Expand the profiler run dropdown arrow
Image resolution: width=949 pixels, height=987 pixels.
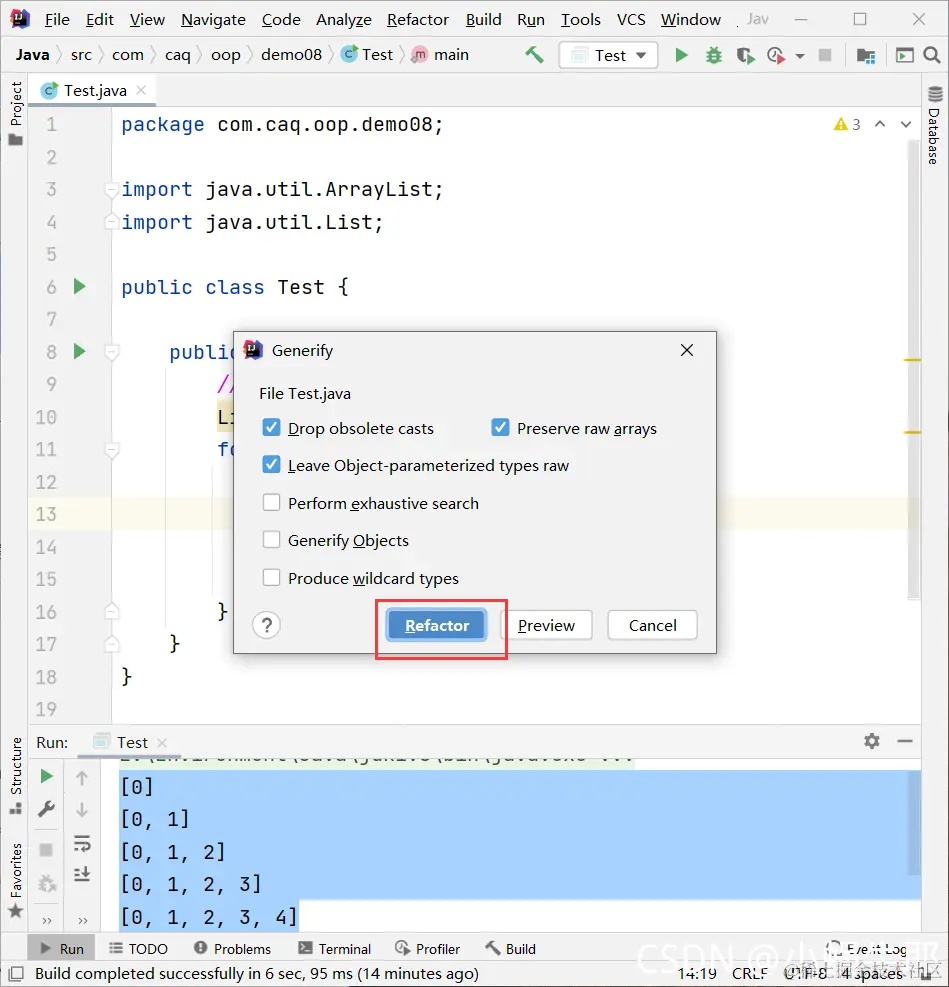[800, 56]
